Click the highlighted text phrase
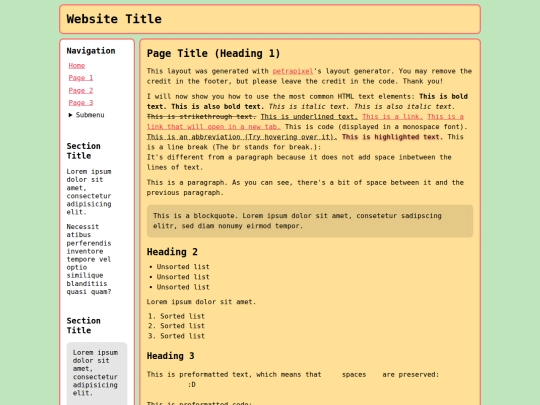Viewport: 540px width, 405px height. (x=392, y=137)
